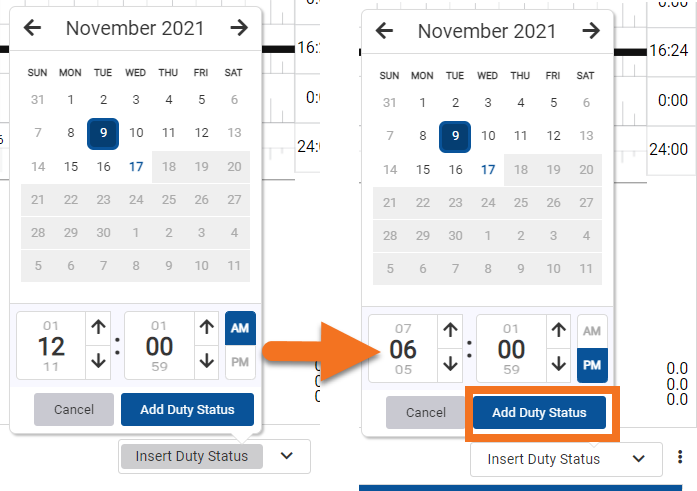Viewport: 697px width, 491px height.
Task: Click next month arrow in right calendar
Action: point(590,30)
